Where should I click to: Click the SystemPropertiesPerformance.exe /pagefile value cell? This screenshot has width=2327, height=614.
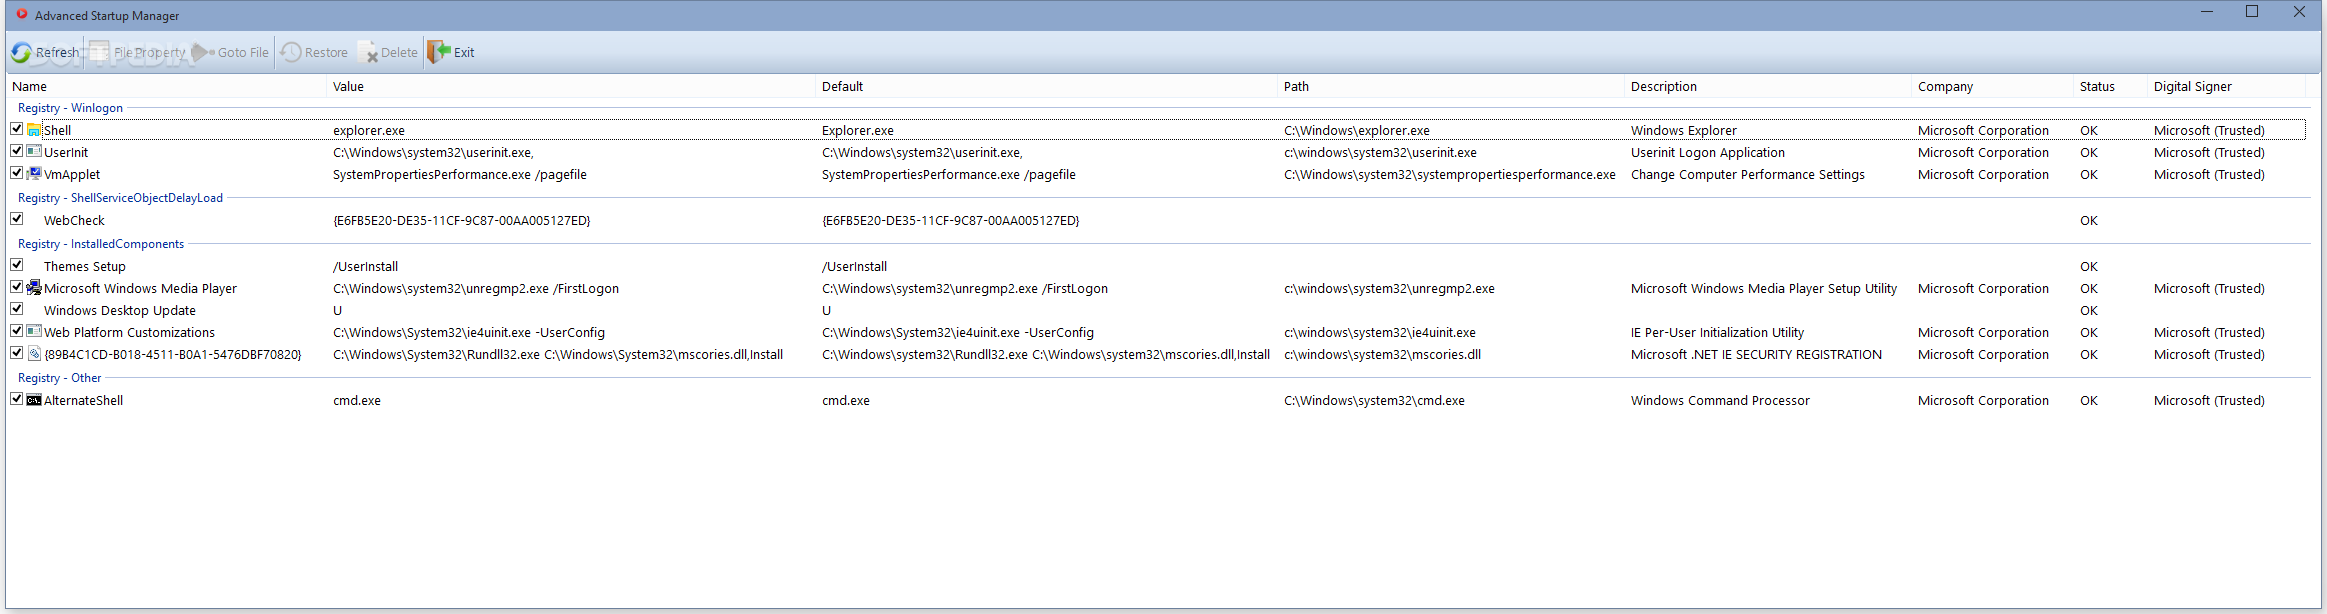(x=460, y=175)
